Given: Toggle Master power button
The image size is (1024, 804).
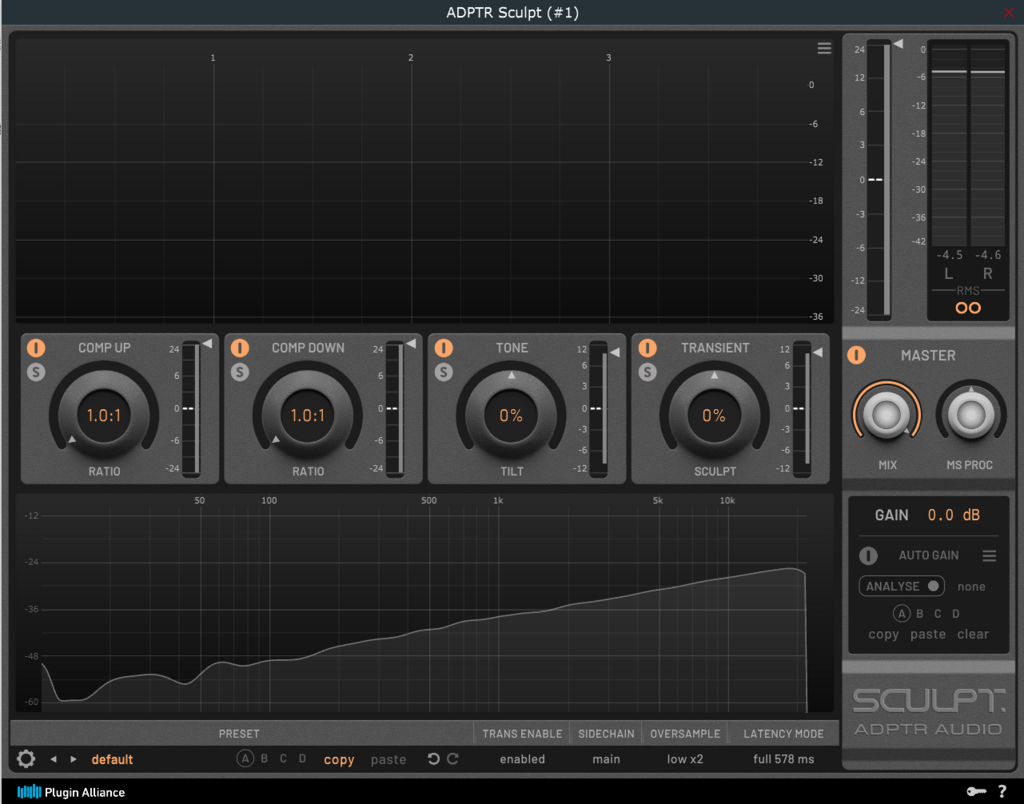Looking at the screenshot, I should pyautogui.click(x=856, y=355).
